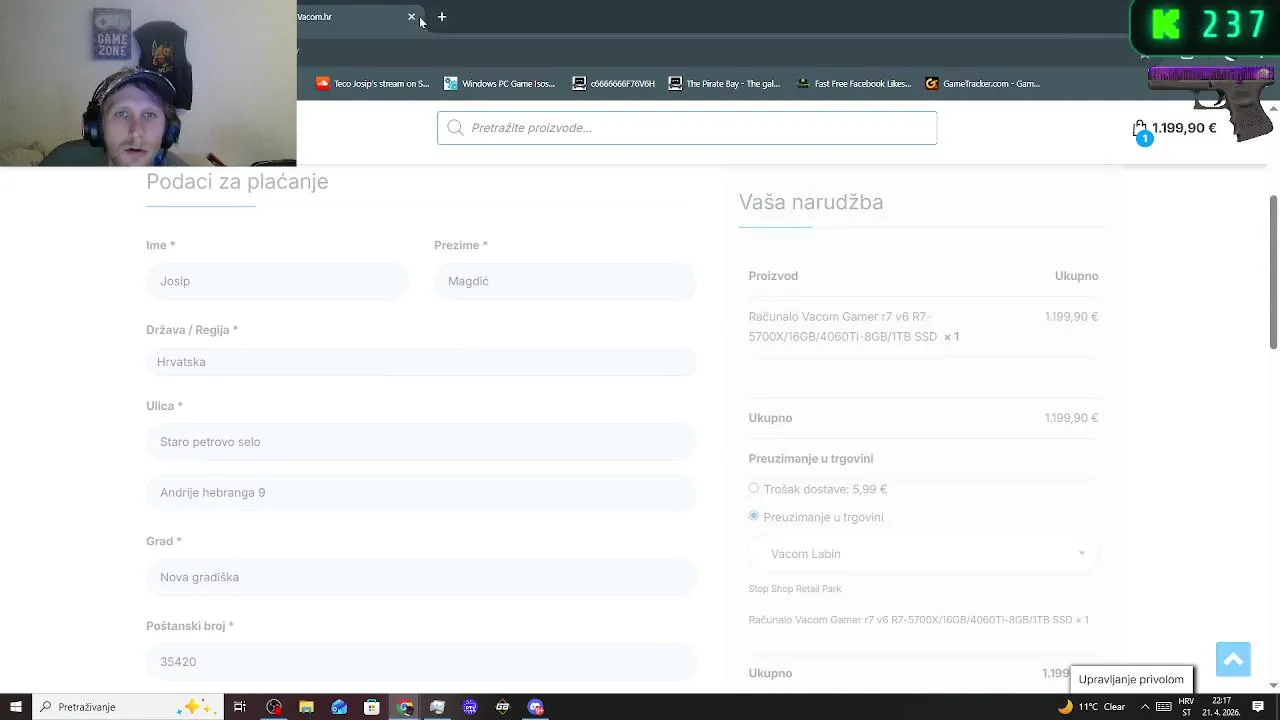The width and height of the screenshot is (1280, 720).
Task: Click the Ime field containing Josip
Action: [277, 281]
